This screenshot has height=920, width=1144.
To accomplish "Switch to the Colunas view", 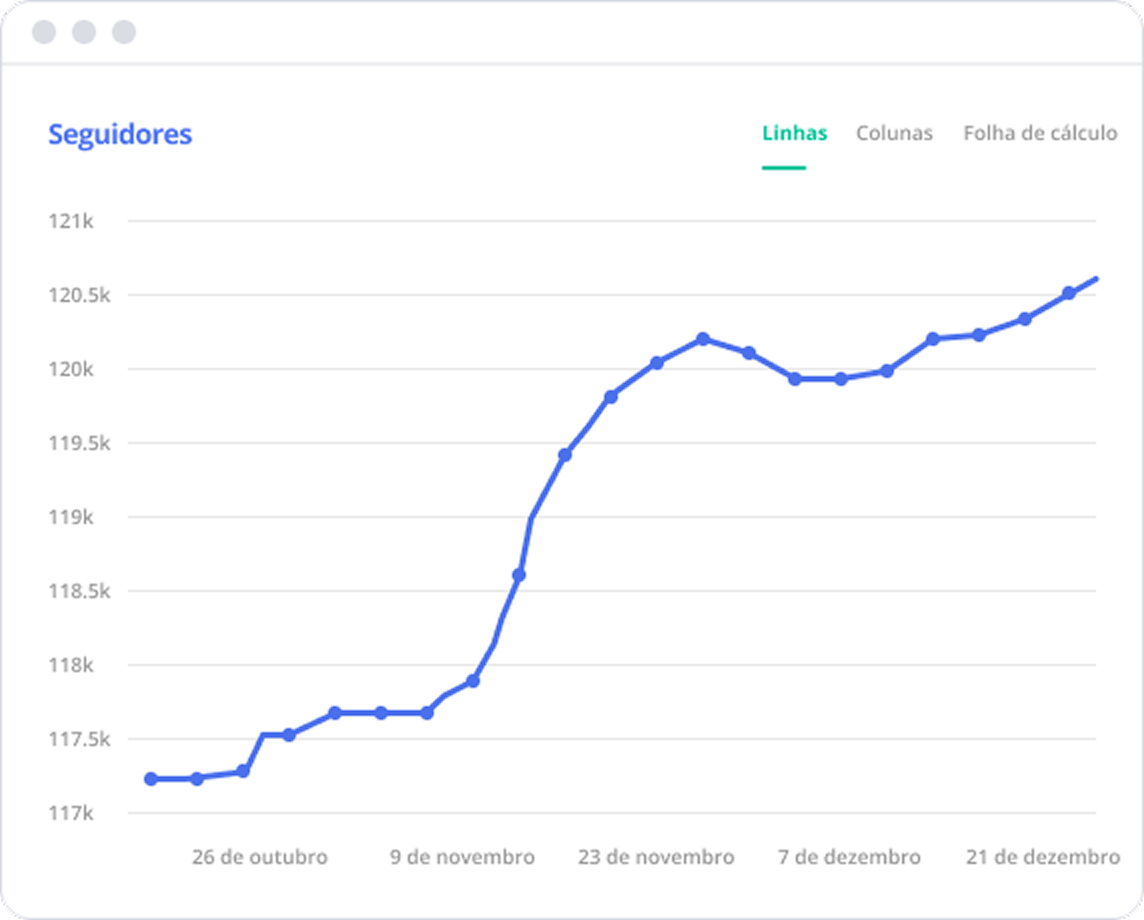I will coord(894,133).
